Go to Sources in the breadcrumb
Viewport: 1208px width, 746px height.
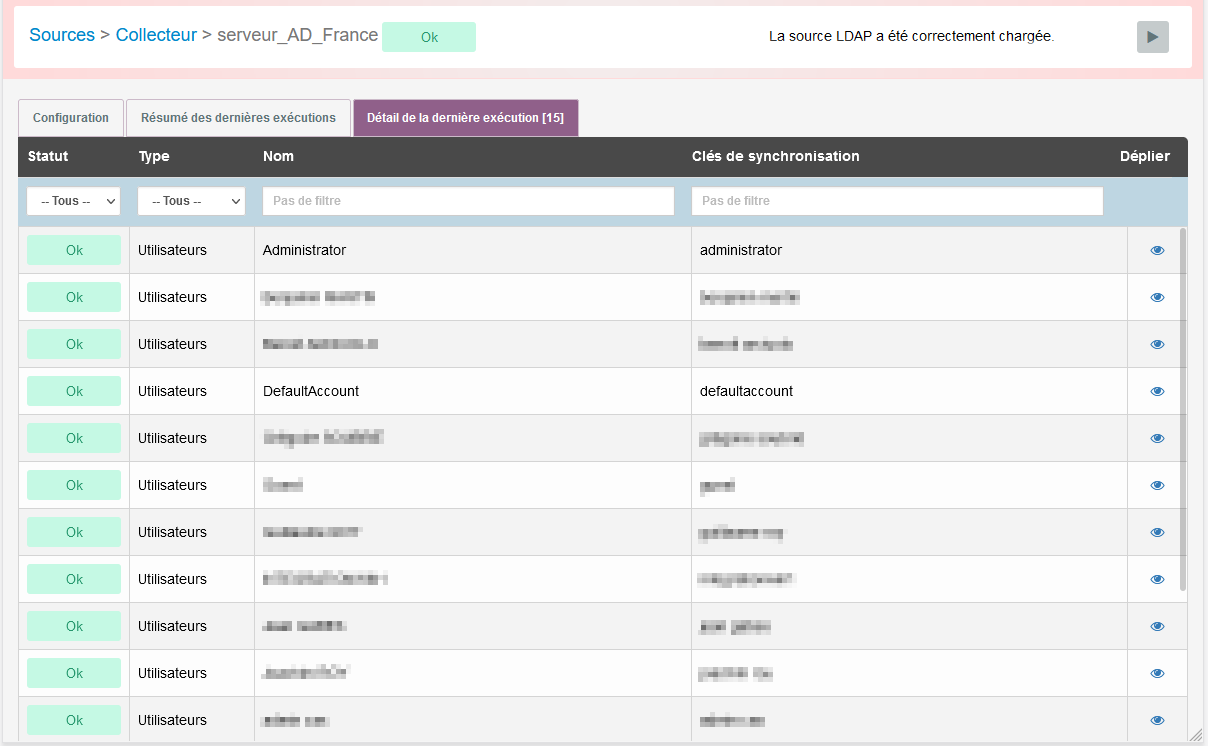(62, 35)
